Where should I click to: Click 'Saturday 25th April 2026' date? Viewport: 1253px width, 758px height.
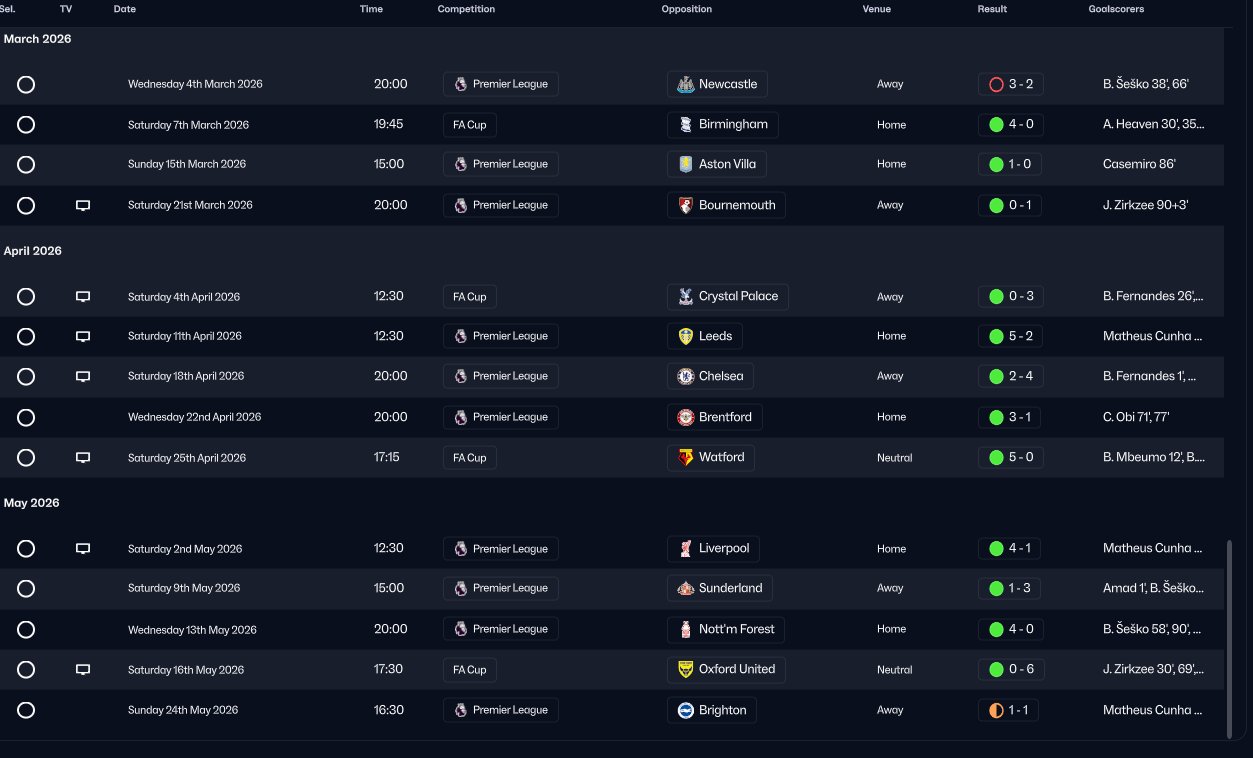coord(187,458)
